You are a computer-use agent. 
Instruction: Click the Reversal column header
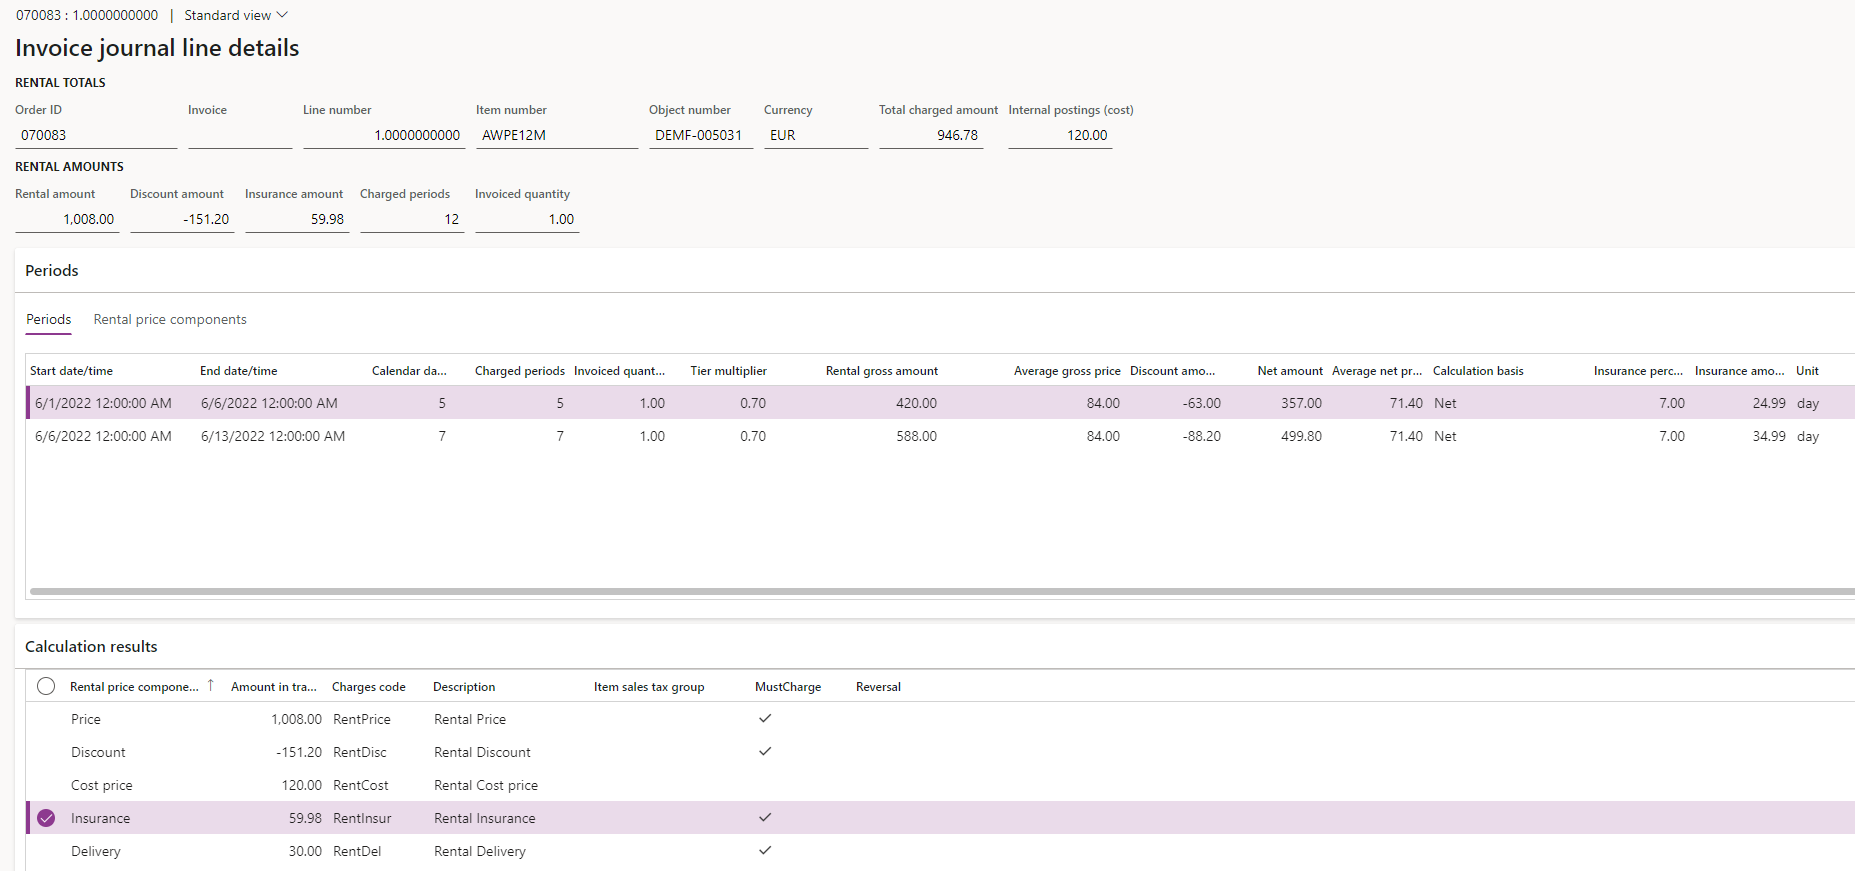tap(878, 686)
